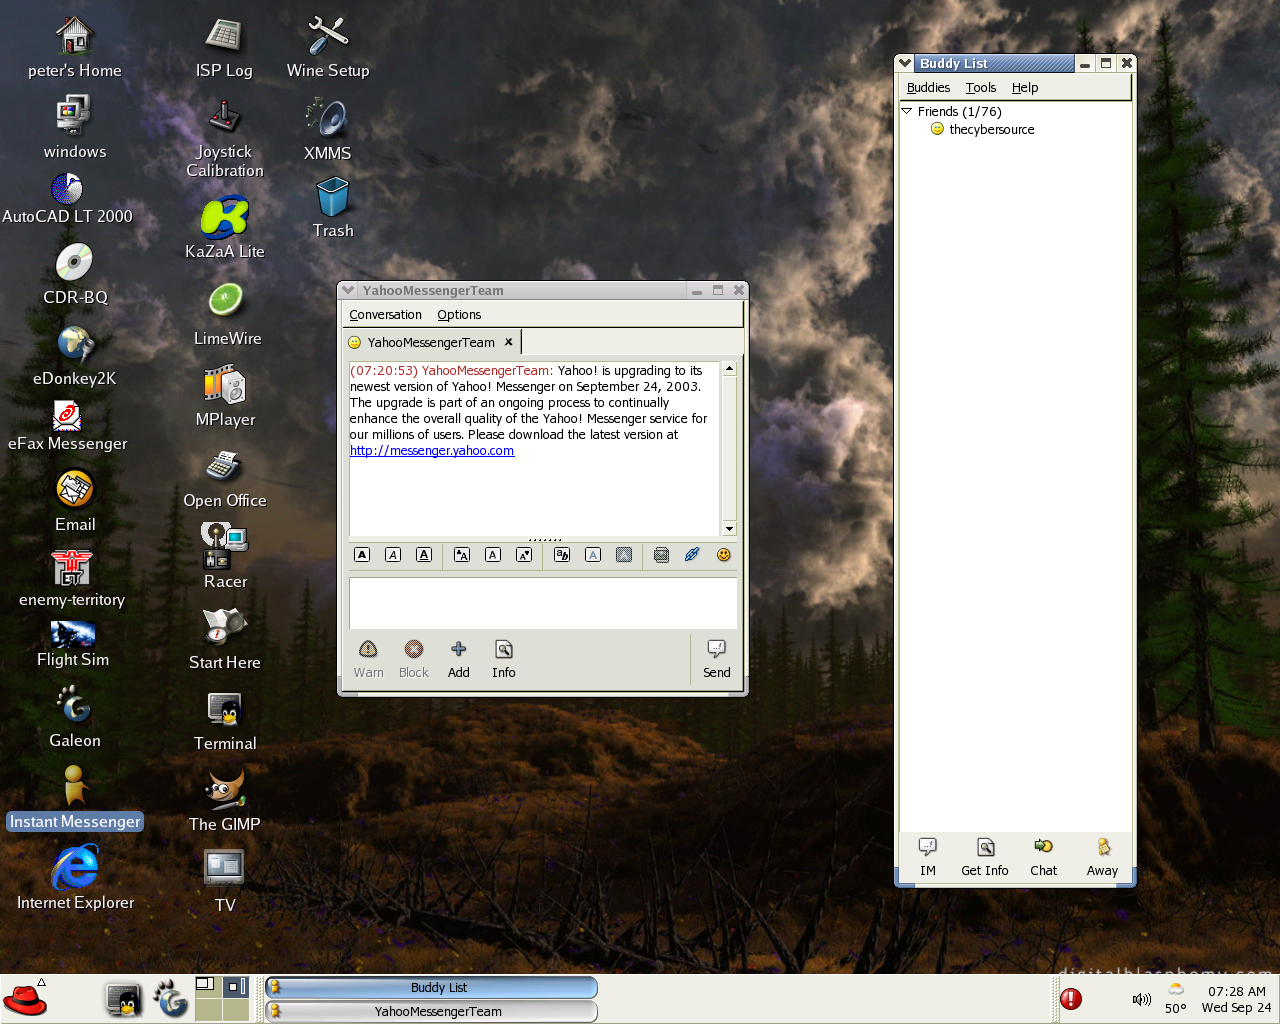Choose foreground text color icon

593,555
